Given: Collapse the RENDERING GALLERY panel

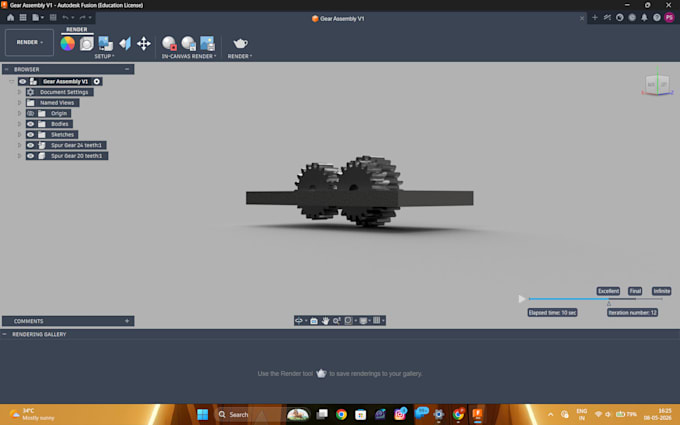Looking at the screenshot, I should pyautogui.click(x=4, y=334).
